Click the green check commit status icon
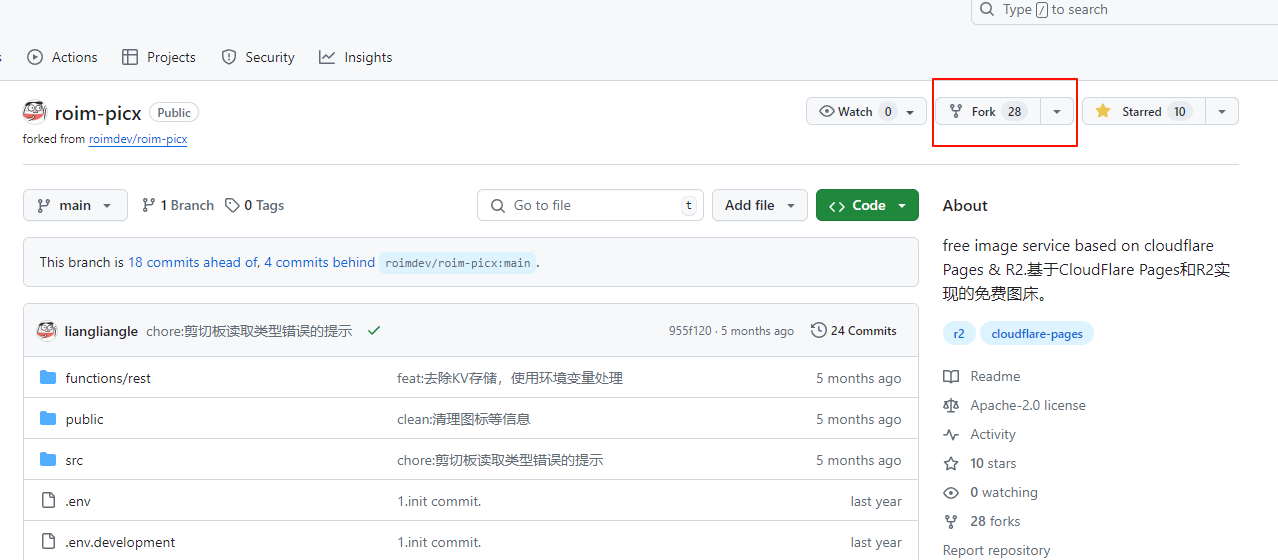The width and height of the screenshot is (1278, 560). [x=374, y=331]
